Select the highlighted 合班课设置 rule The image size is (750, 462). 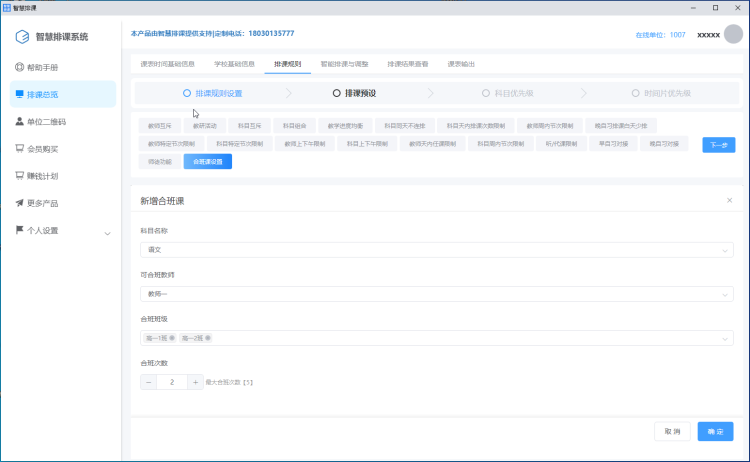pos(208,162)
